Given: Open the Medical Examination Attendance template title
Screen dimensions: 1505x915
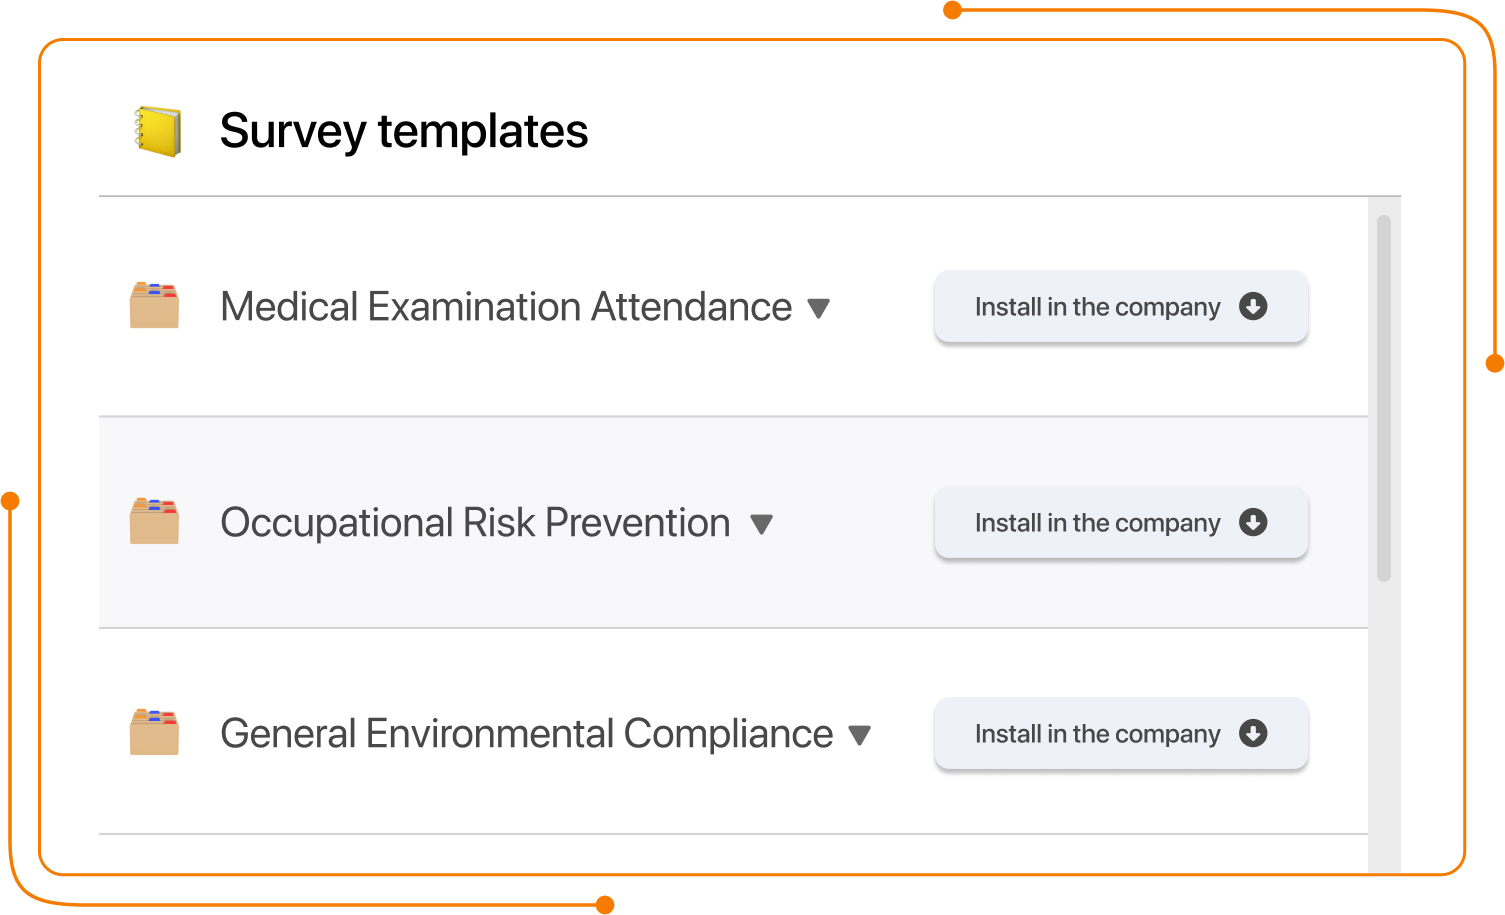Looking at the screenshot, I should point(506,306).
